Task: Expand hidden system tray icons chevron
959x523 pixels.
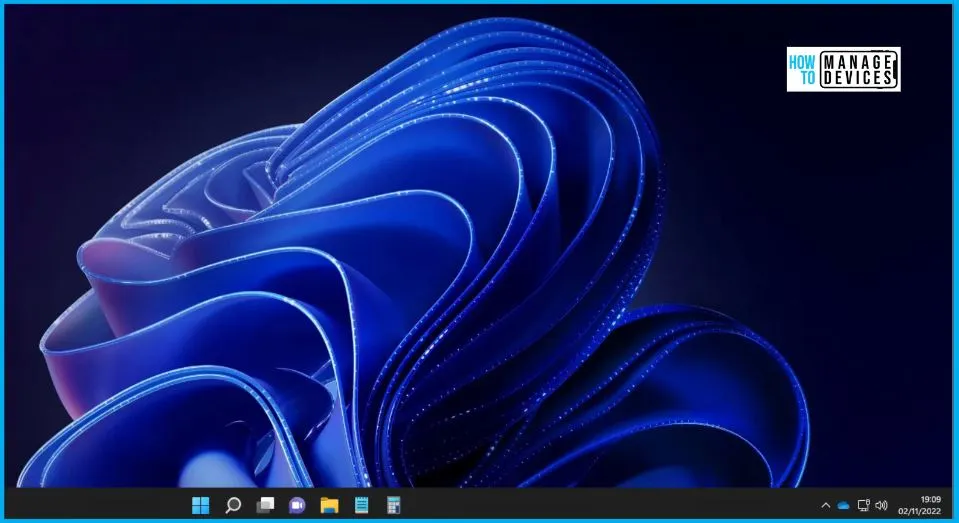Action: (x=826, y=505)
